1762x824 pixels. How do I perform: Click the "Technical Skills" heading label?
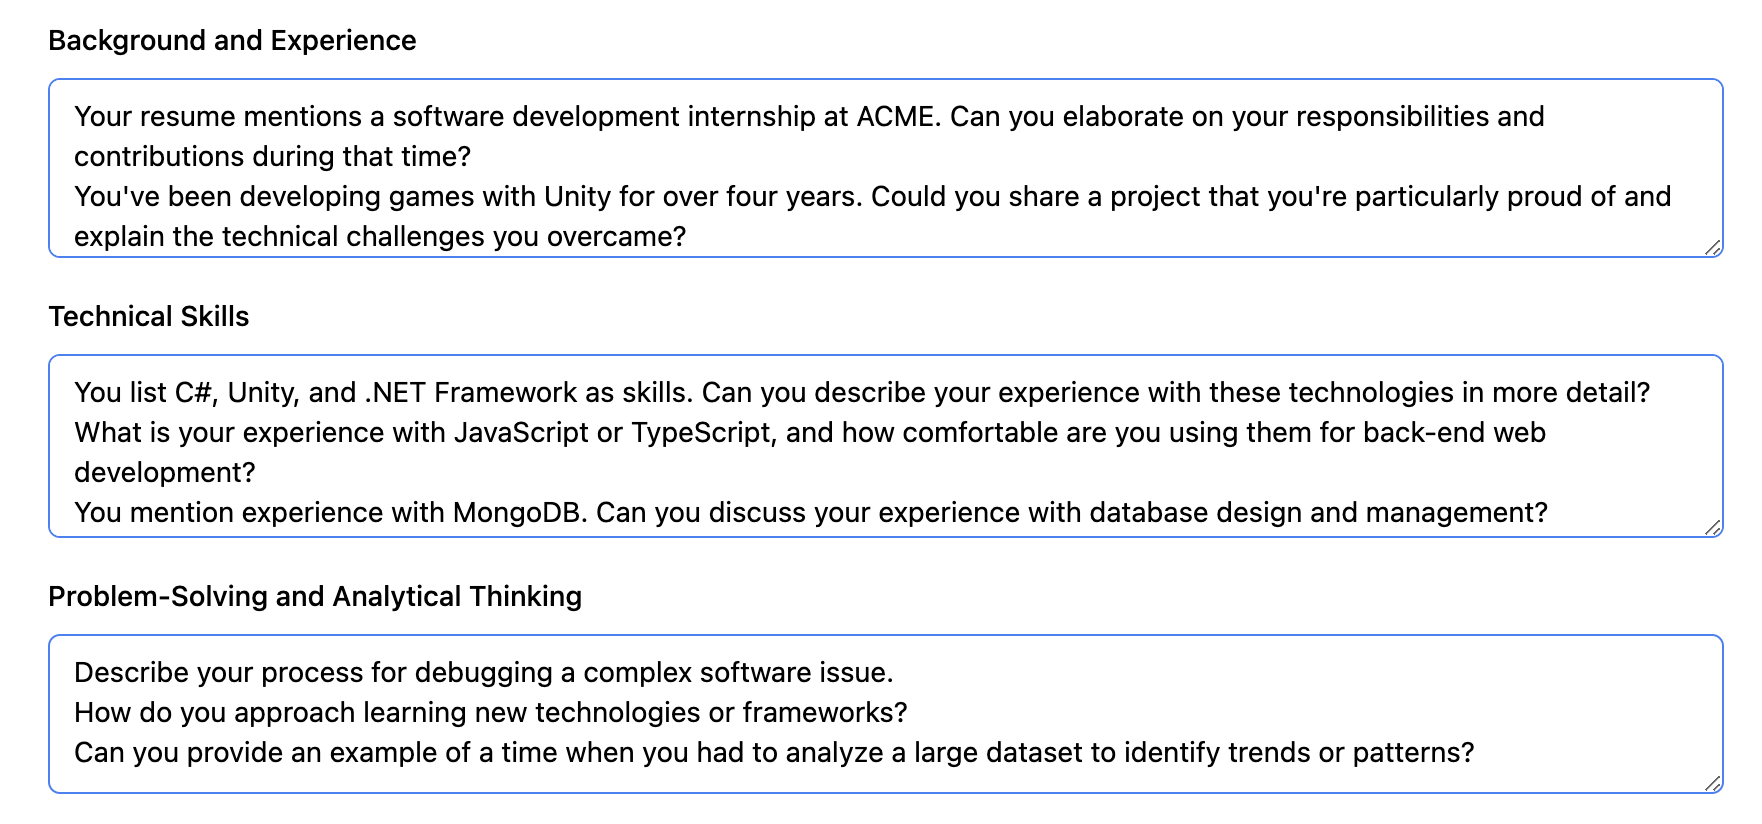coord(148,317)
